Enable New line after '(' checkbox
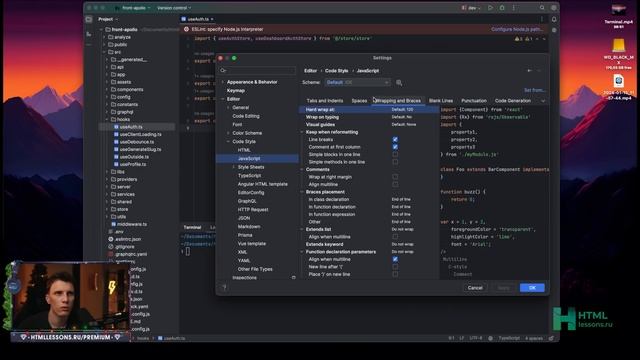Viewport: 640px width, 360px height. coord(395,267)
